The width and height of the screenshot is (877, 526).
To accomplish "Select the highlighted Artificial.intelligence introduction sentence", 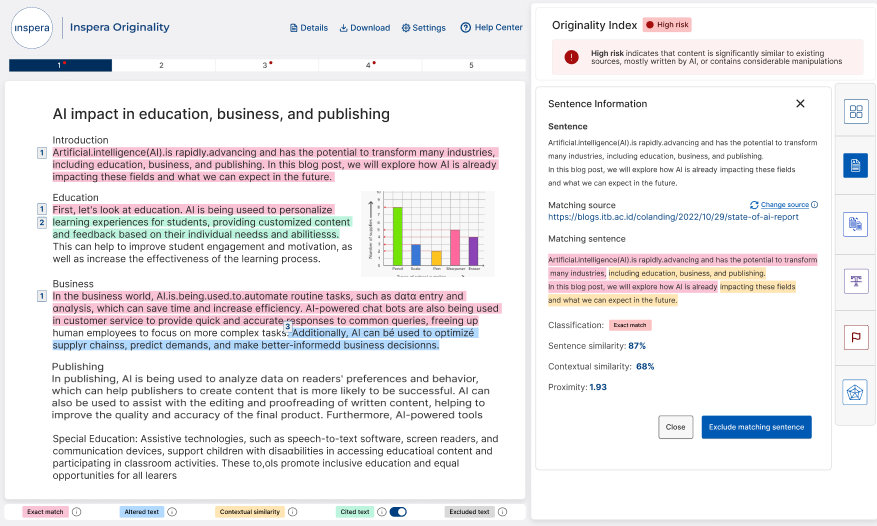I will (x=275, y=165).
